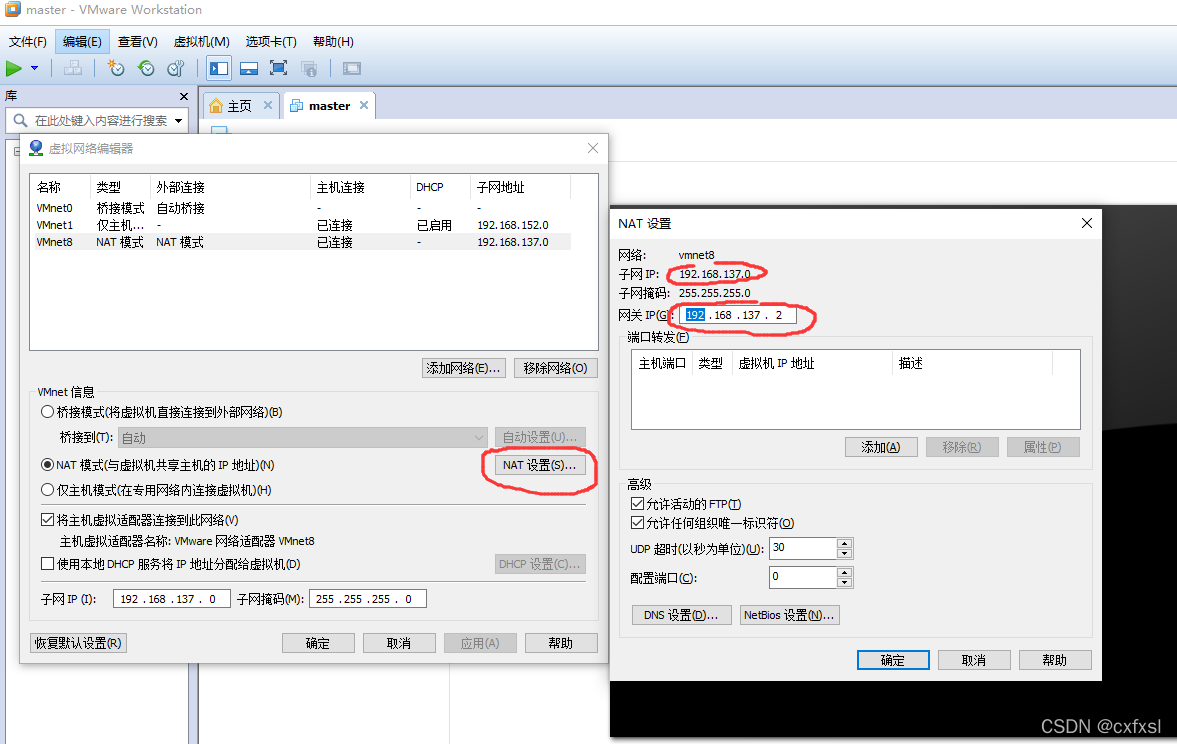
Task: Click 帮助 in the virtual network editor
Action: 561,643
